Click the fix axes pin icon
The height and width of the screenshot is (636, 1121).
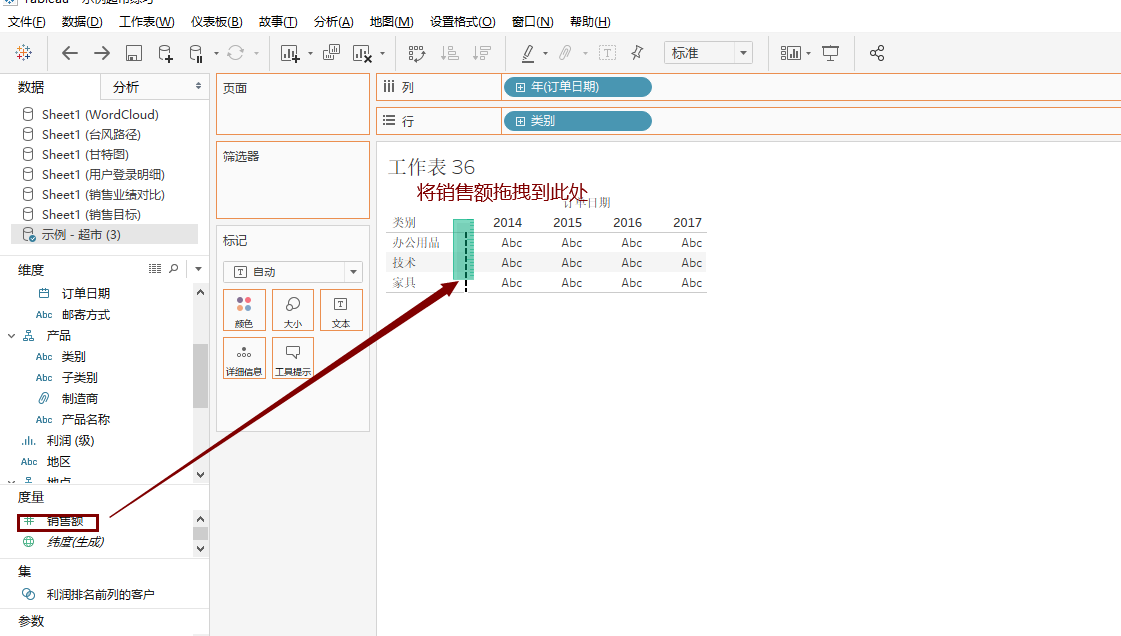(x=637, y=53)
